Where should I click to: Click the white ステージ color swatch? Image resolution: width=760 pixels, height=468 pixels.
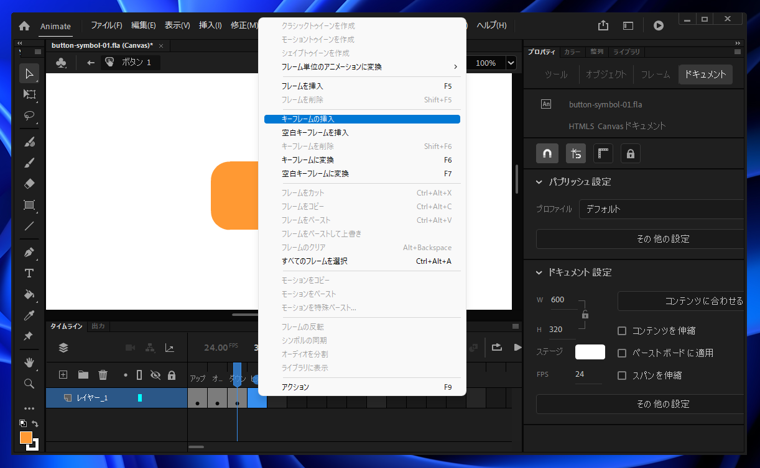[589, 352]
